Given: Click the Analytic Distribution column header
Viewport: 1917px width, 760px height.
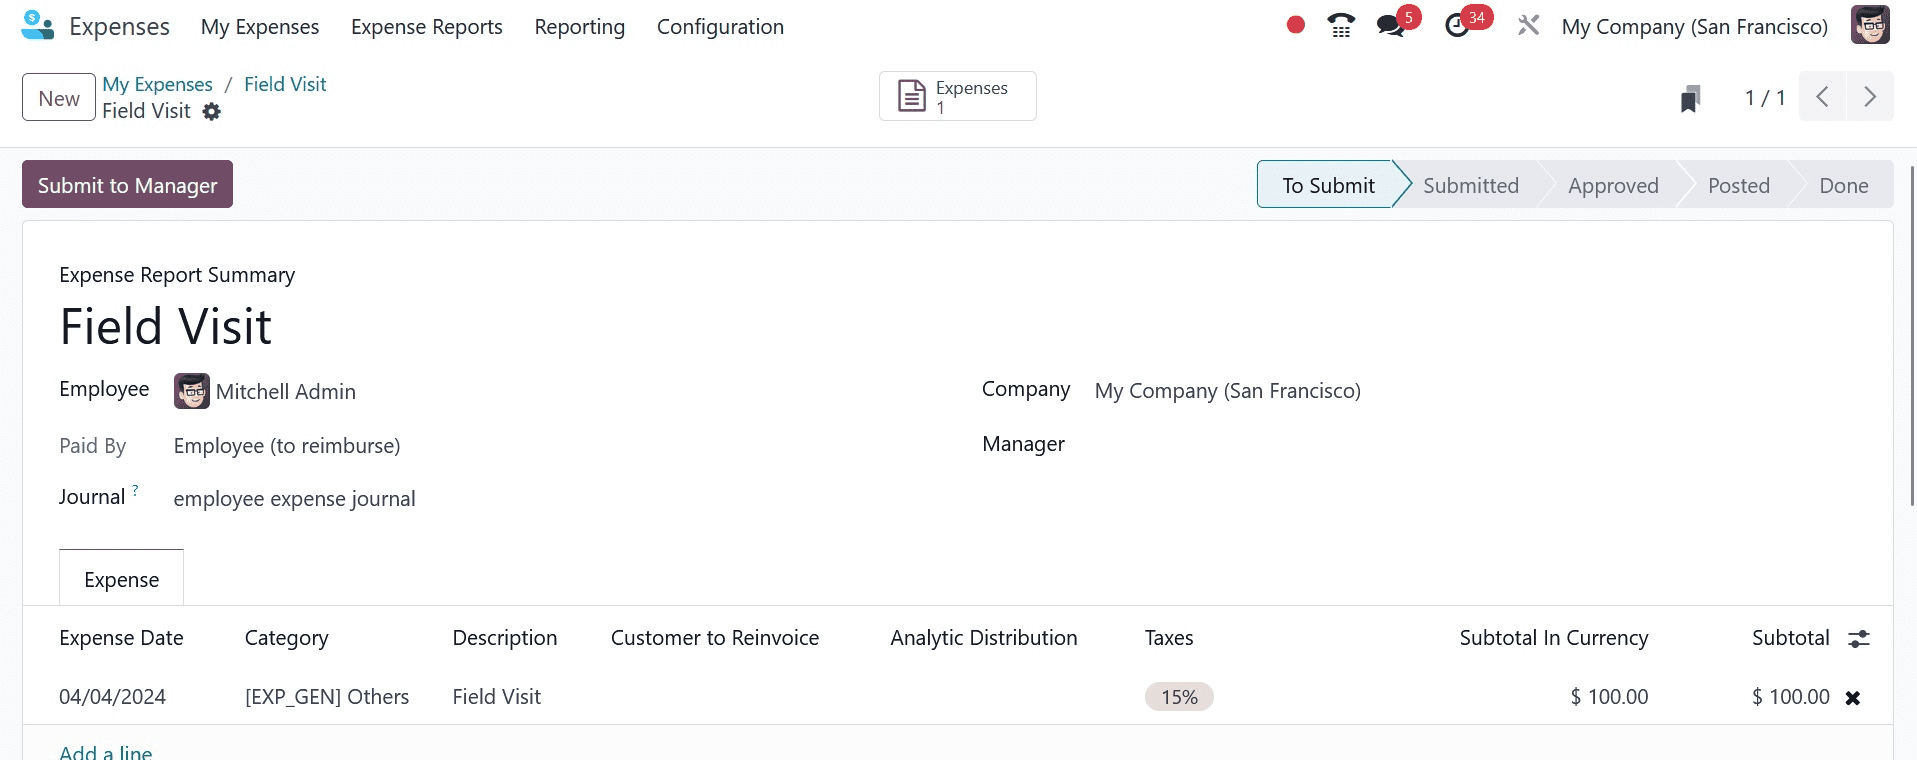Looking at the screenshot, I should [983, 638].
